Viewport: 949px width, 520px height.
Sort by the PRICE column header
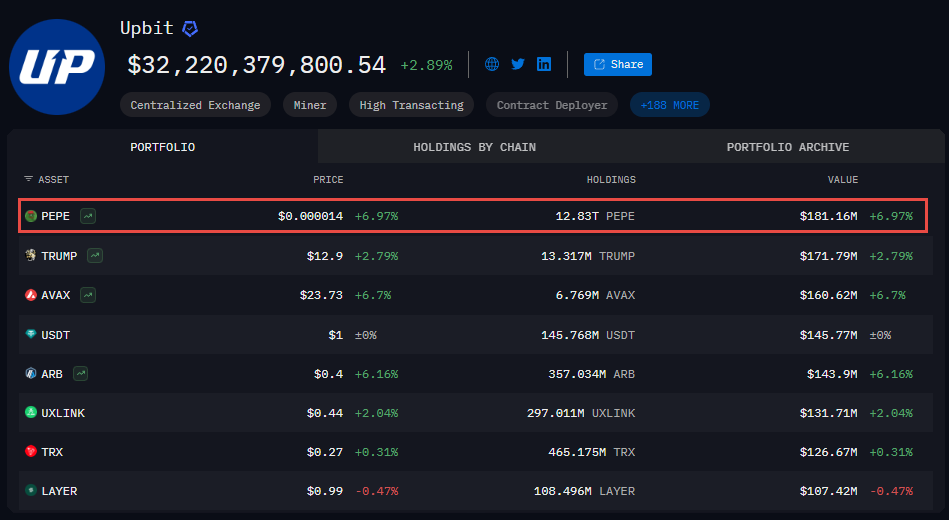tap(328, 180)
